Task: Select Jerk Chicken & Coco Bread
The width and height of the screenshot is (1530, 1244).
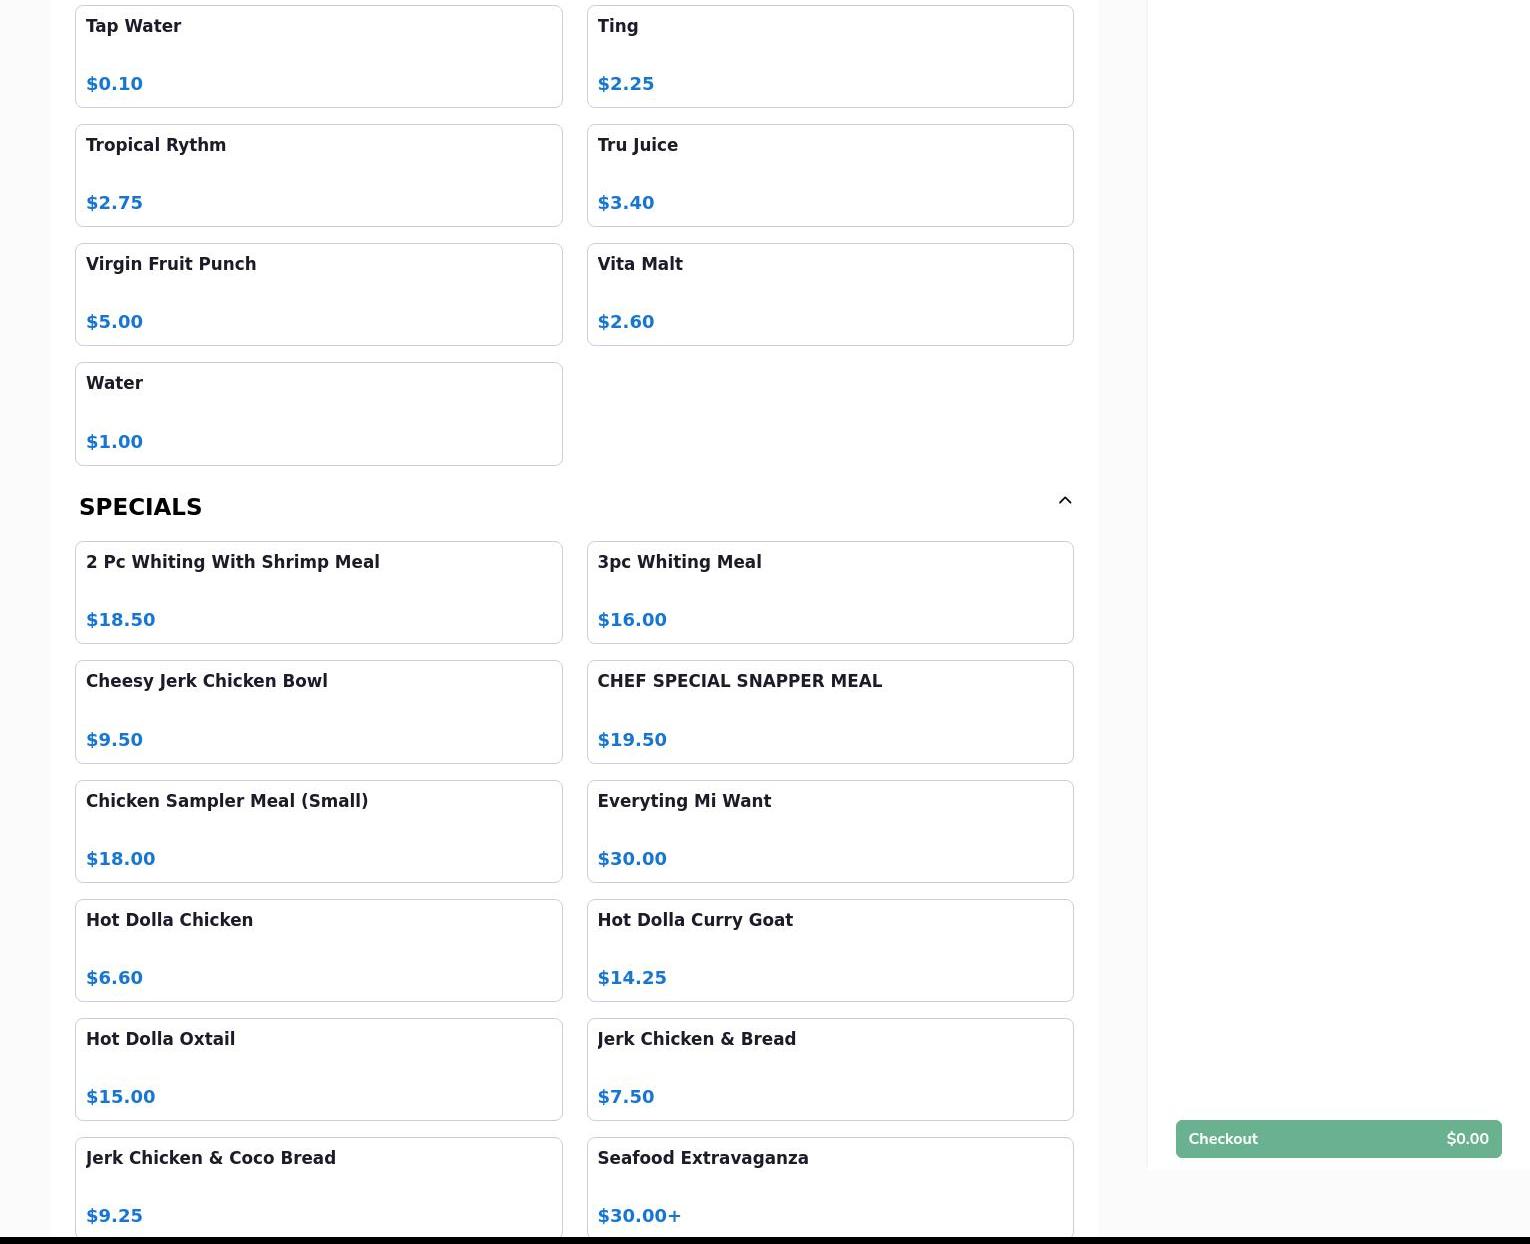Action: pos(319,1188)
